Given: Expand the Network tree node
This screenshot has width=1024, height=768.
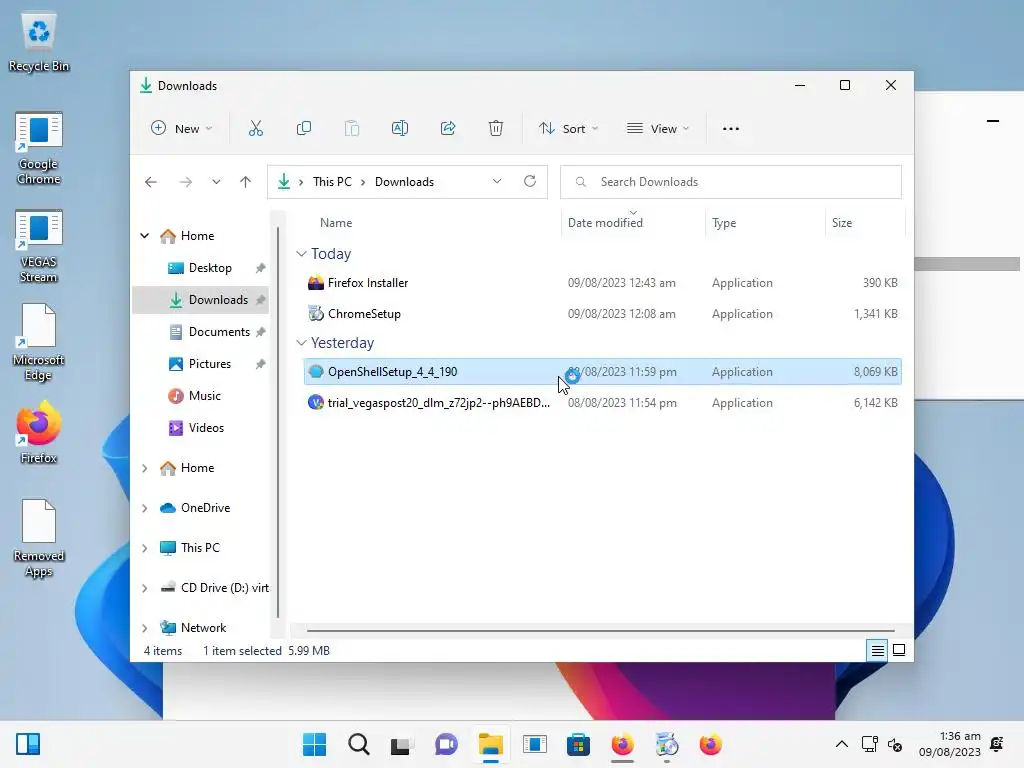Looking at the screenshot, I should point(145,628).
